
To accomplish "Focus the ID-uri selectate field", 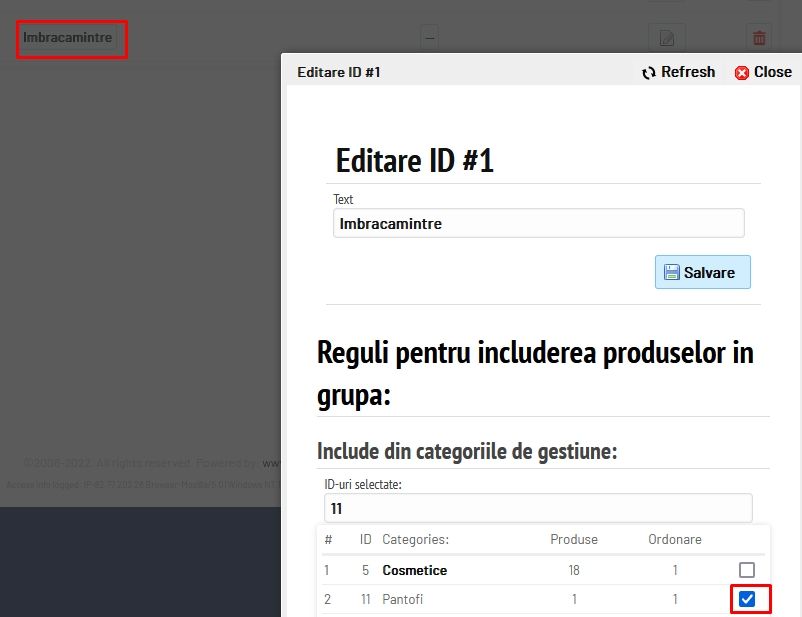I will coord(538,508).
